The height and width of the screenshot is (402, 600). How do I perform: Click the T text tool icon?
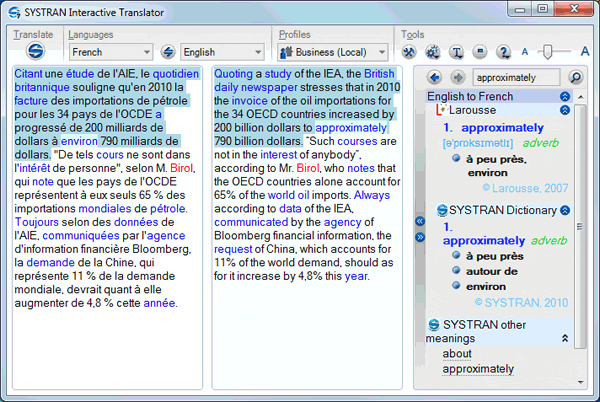pos(457,52)
